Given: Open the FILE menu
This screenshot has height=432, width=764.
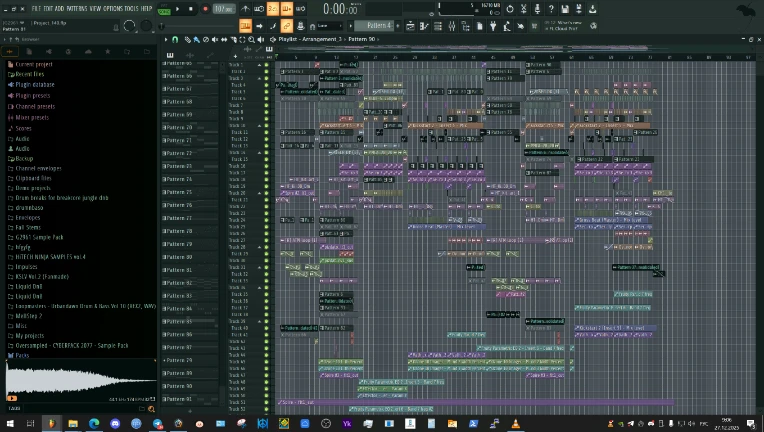Looking at the screenshot, I should [36, 8].
